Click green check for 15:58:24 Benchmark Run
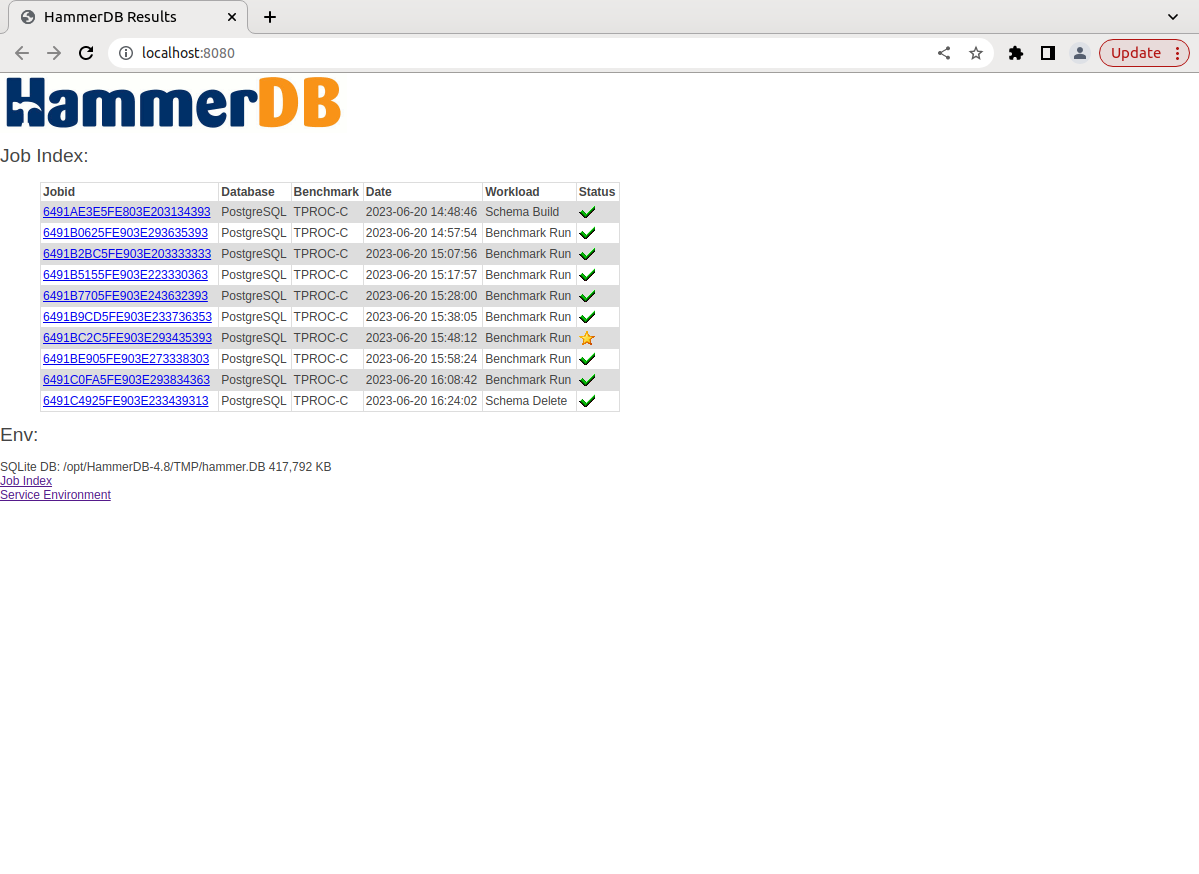Image resolution: width=1199 pixels, height=874 pixels. 587,359
